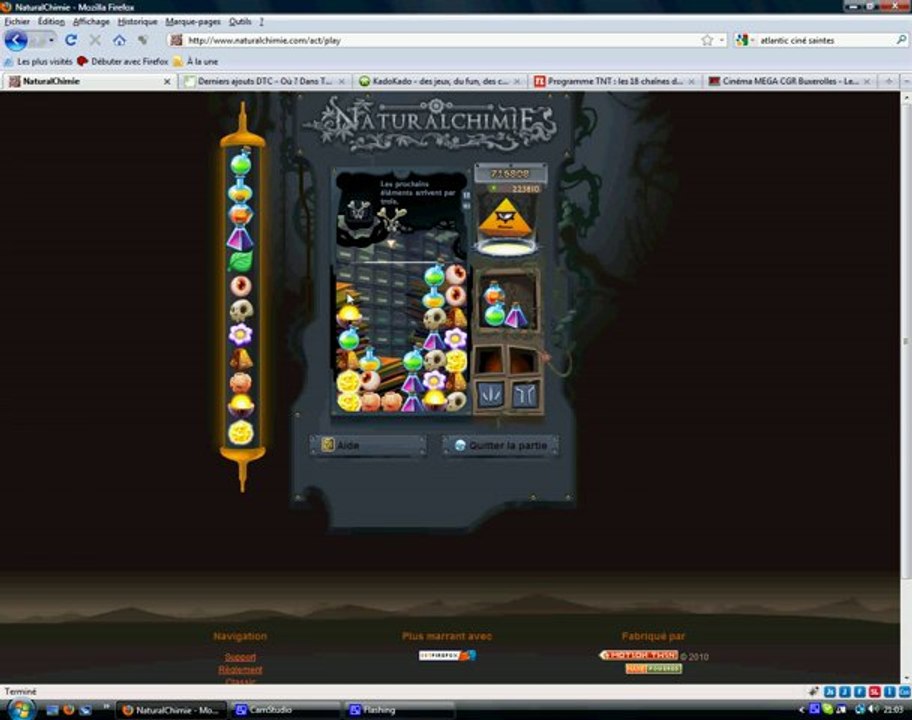
Task: Open the Fichier menu
Action: (x=17, y=22)
